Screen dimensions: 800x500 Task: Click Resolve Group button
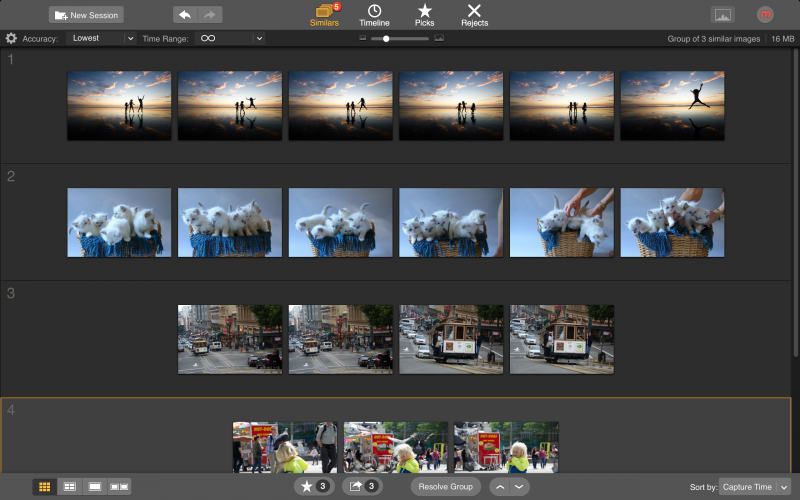tap(445, 486)
